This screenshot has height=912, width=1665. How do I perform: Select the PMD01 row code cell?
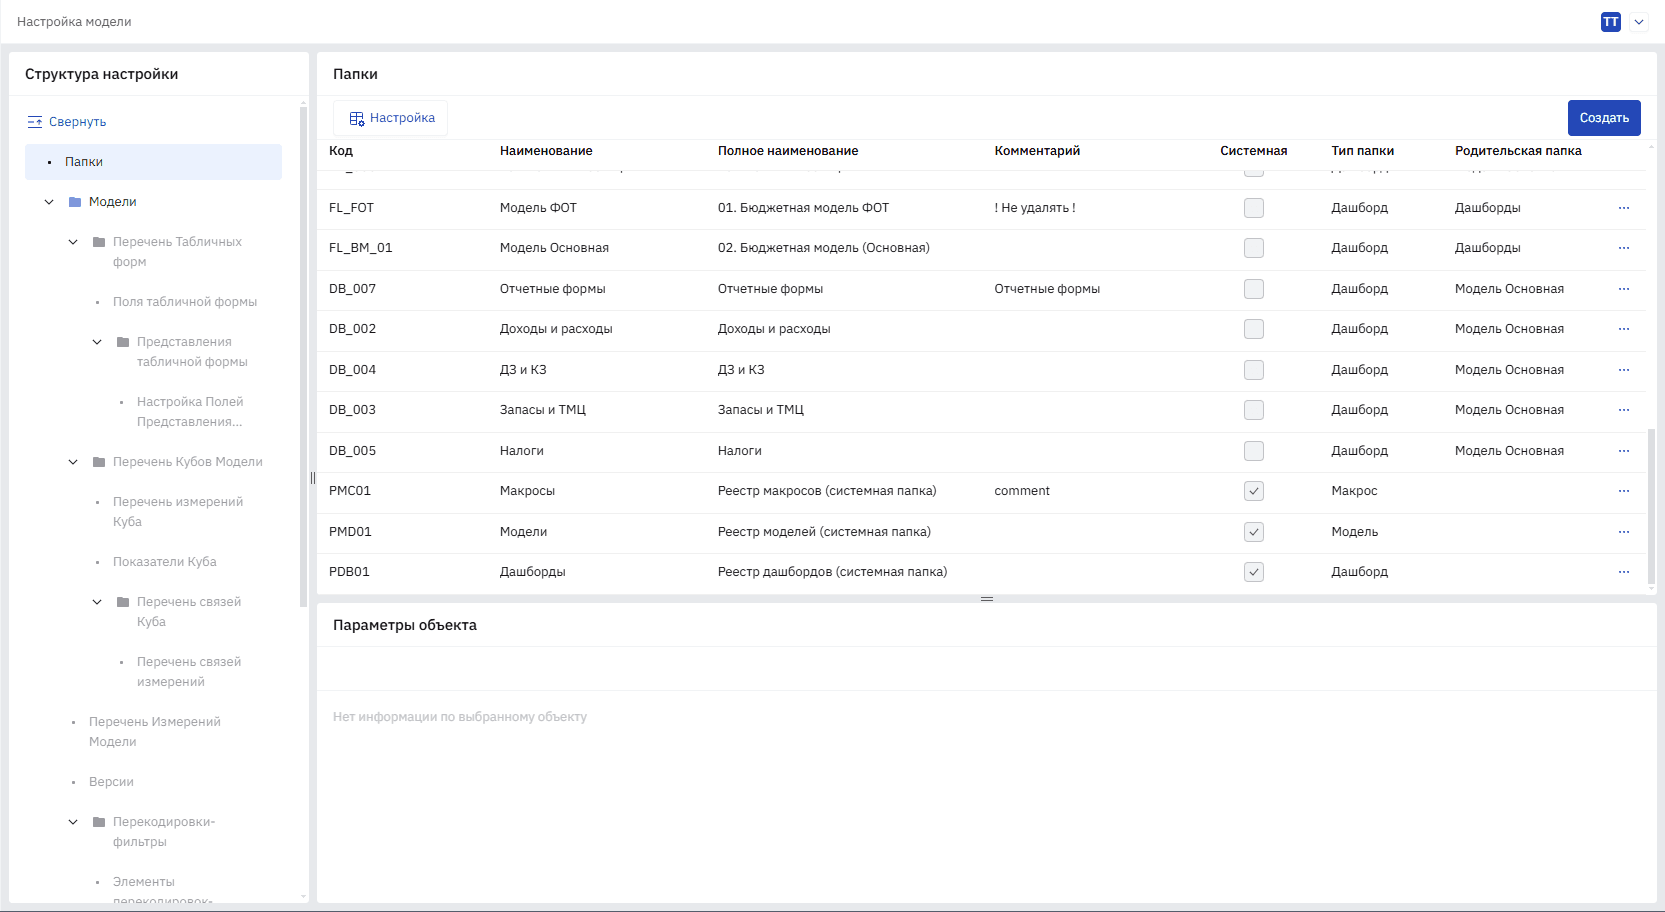350,532
